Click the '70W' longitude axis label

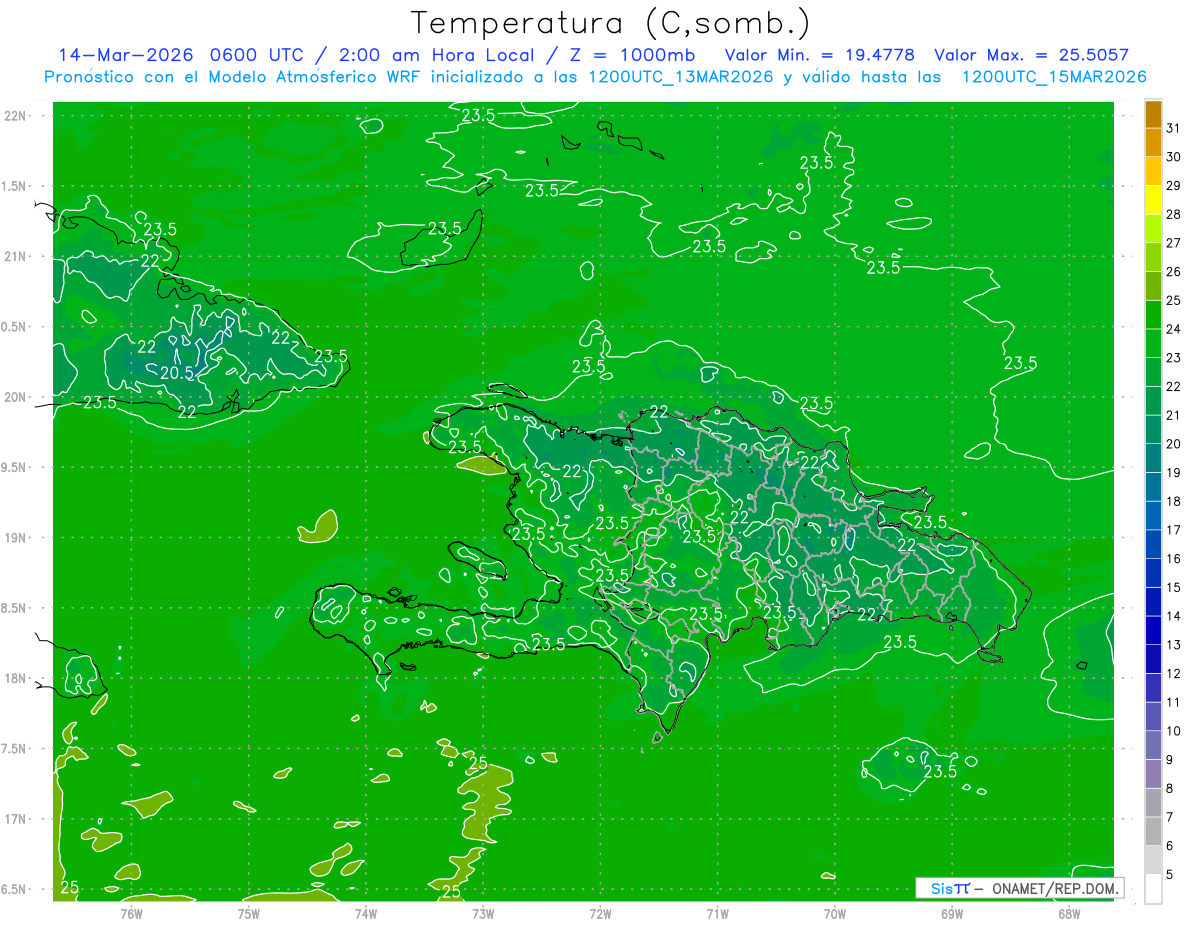pyautogui.click(x=834, y=913)
